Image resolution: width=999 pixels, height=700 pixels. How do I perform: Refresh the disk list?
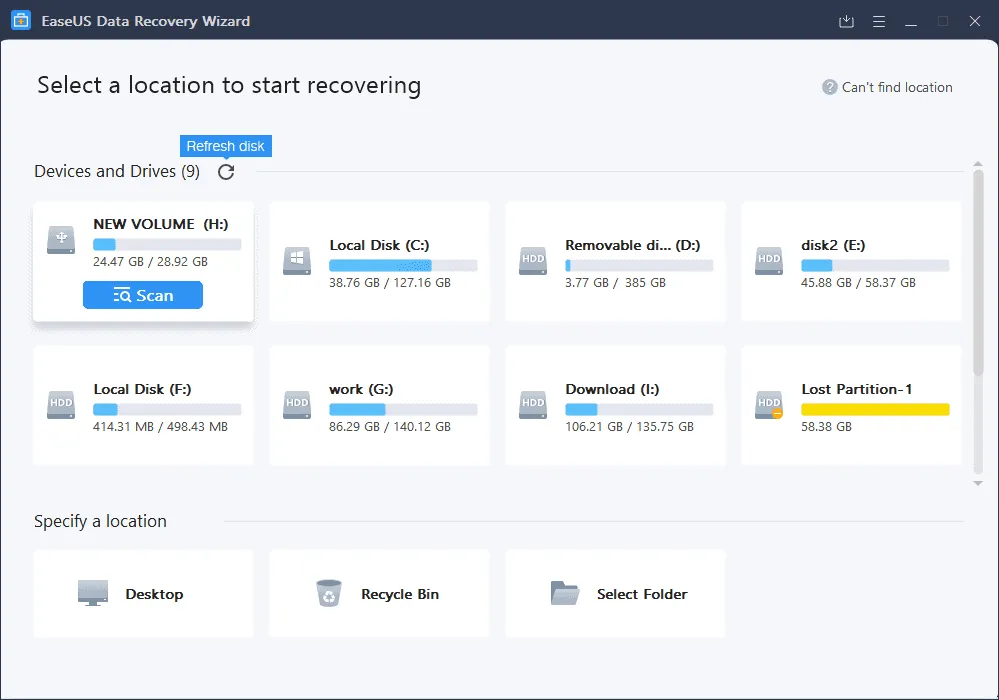click(226, 171)
